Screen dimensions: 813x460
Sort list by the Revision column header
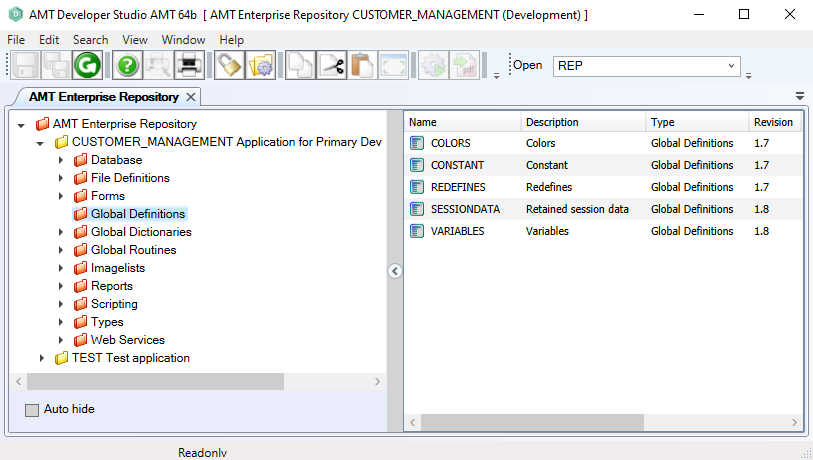pos(775,122)
